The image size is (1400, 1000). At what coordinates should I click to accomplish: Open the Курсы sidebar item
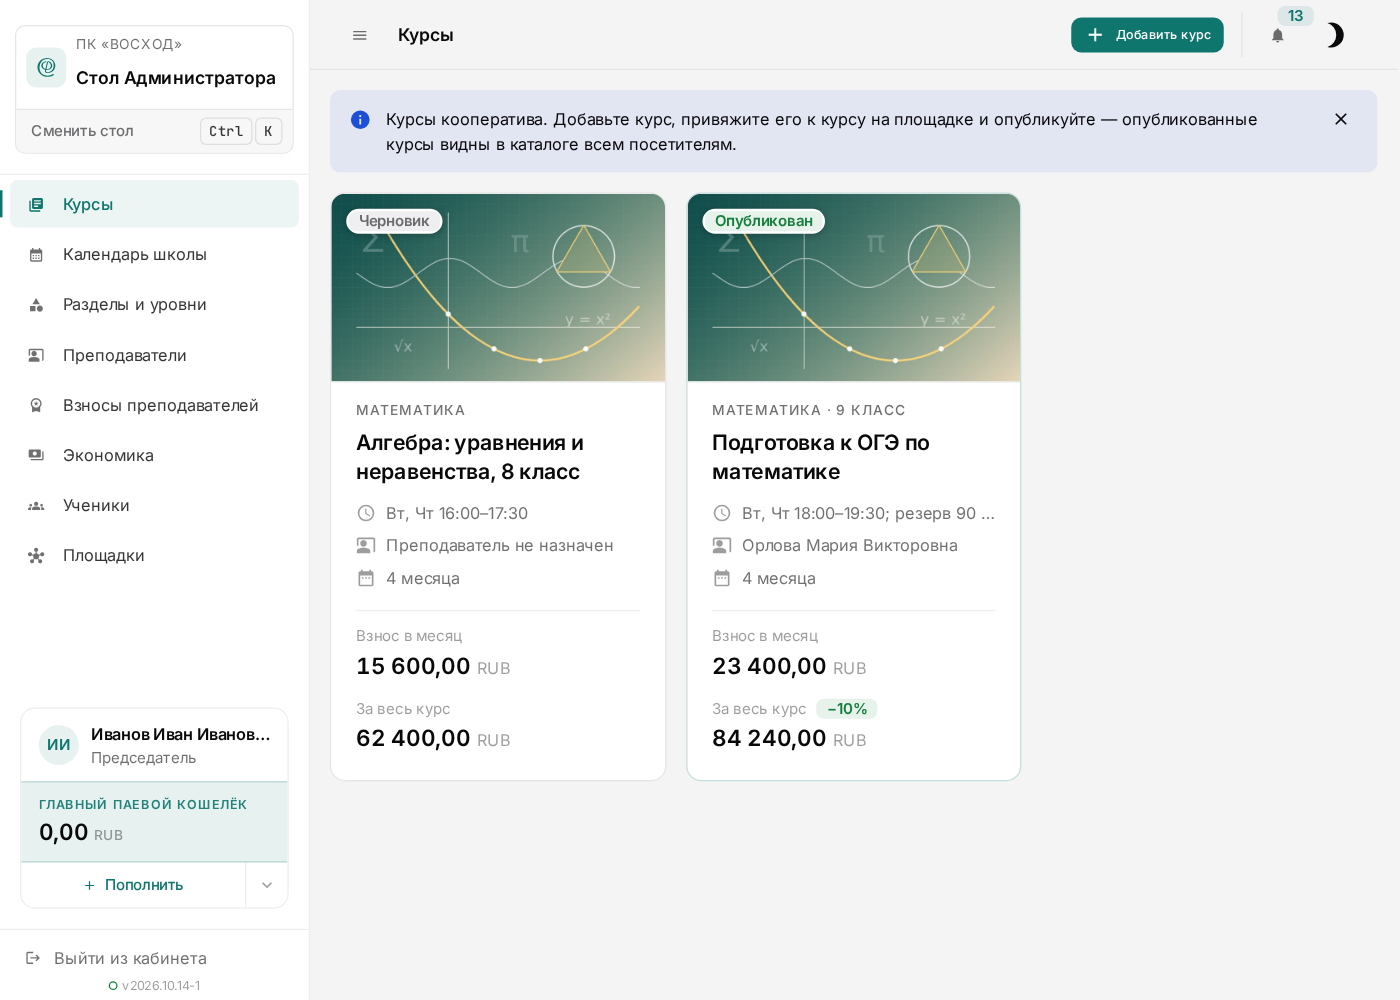coord(154,204)
